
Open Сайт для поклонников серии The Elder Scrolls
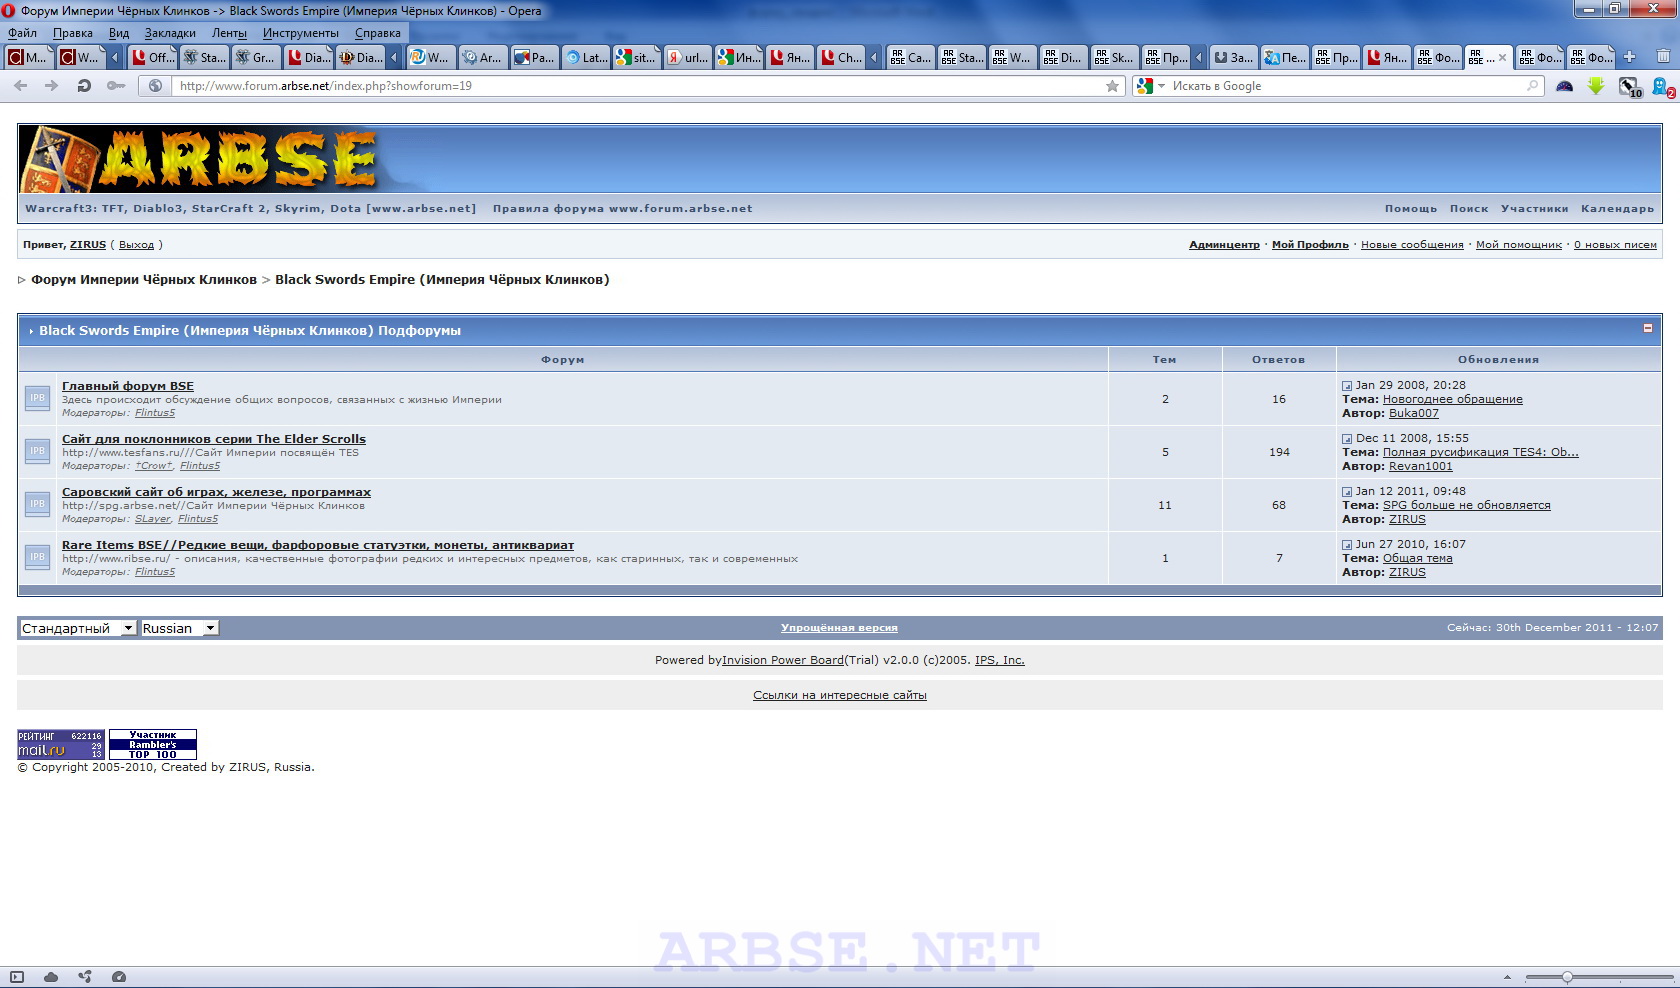tap(214, 439)
